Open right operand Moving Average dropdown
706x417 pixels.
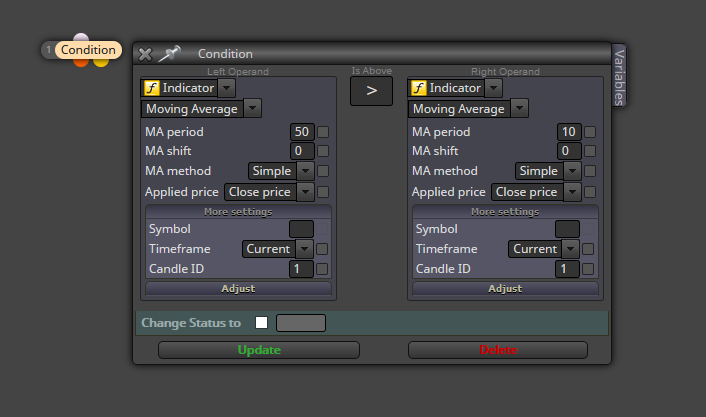pyautogui.click(x=520, y=109)
